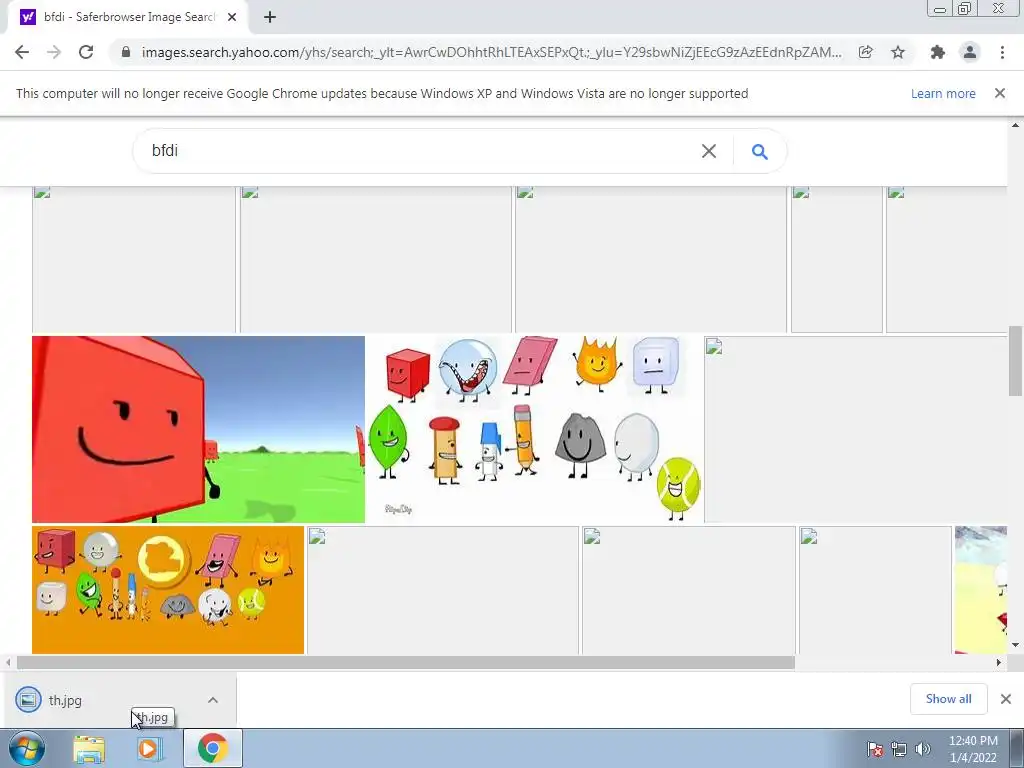Open the network tray icon
Viewport: 1024px width, 768px height.
point(899,749)
